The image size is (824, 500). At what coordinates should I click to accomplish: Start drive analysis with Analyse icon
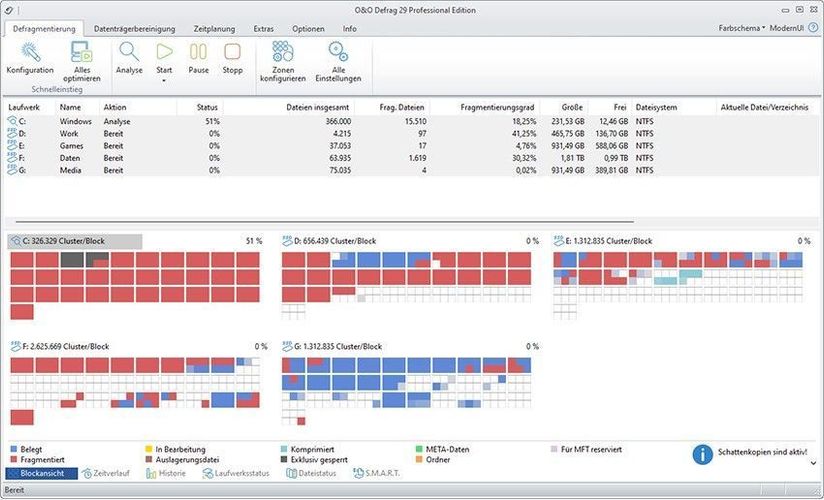tap(129, 52)
